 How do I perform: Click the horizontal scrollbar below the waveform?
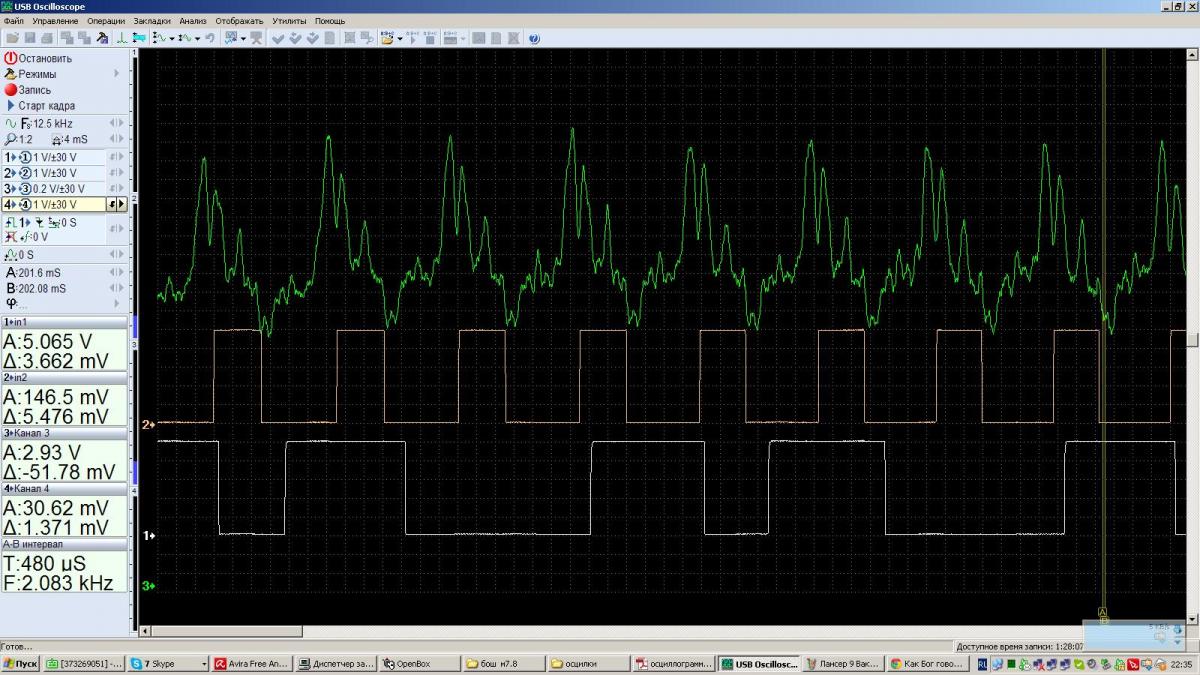tap(600, 631)
